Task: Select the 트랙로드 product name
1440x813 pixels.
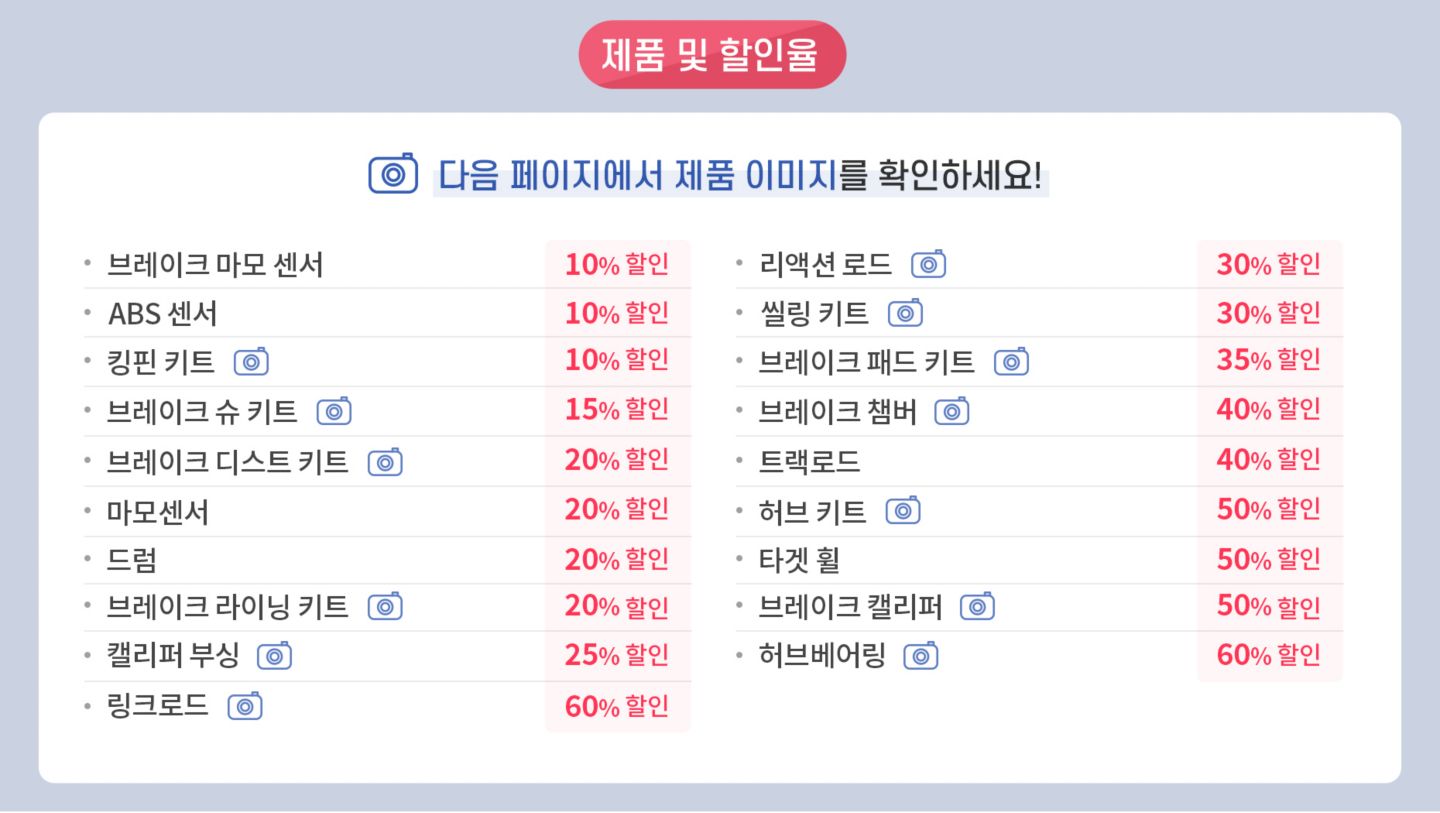Action: coord(809,461)
